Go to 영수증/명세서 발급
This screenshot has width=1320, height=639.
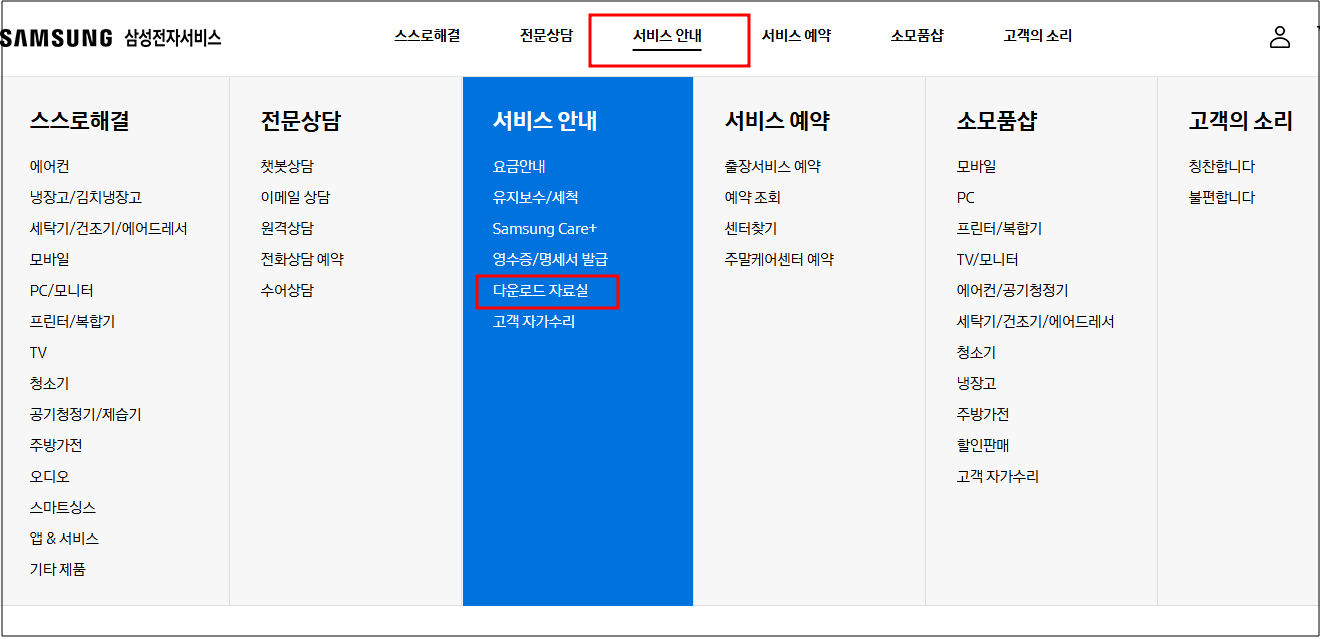pyautogui.click(x=550, y=260)
